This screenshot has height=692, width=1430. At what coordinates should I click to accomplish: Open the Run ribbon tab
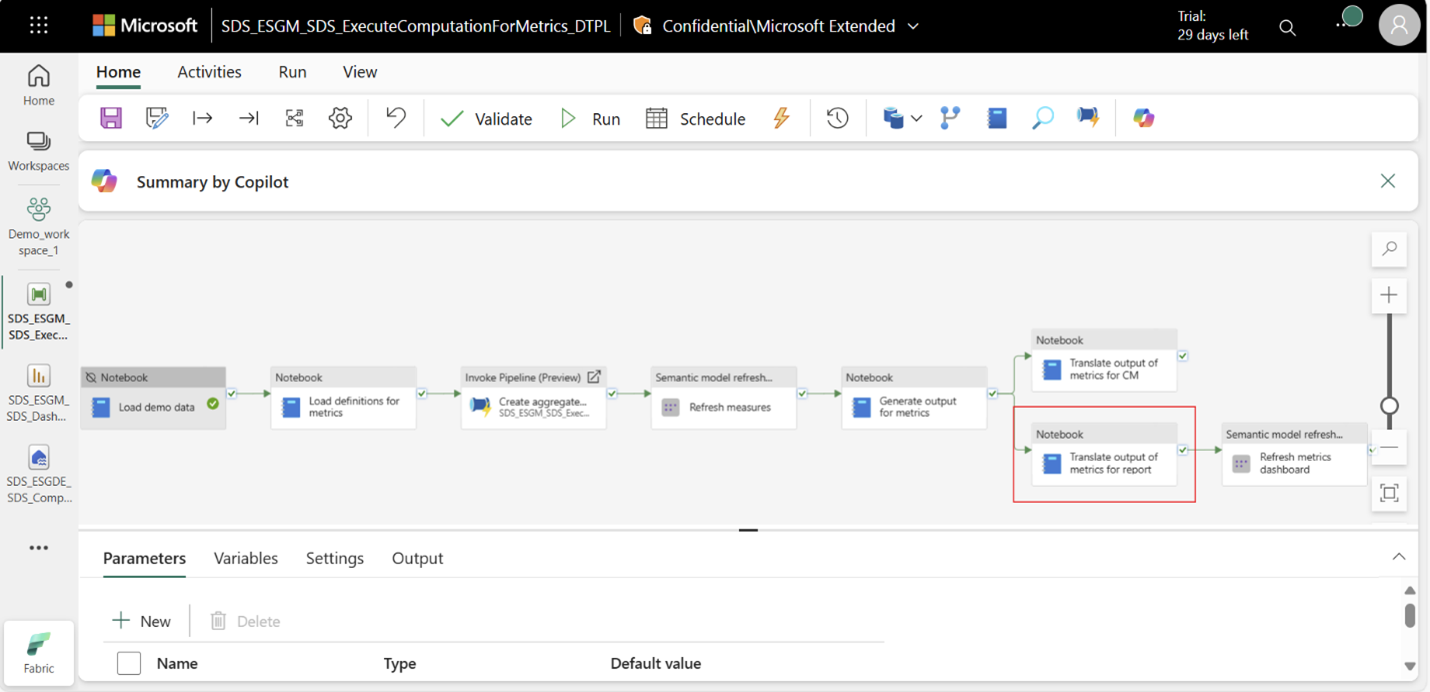point(292,72)
